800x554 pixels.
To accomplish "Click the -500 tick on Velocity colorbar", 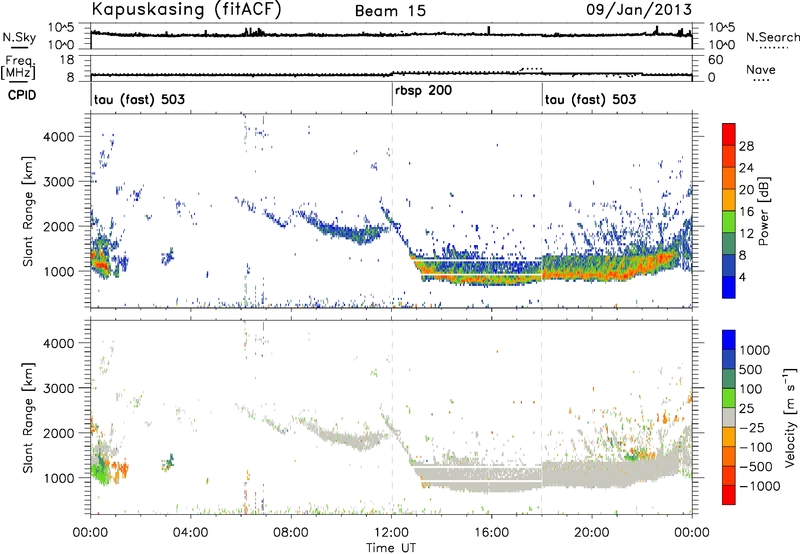I will pos(756,467).
